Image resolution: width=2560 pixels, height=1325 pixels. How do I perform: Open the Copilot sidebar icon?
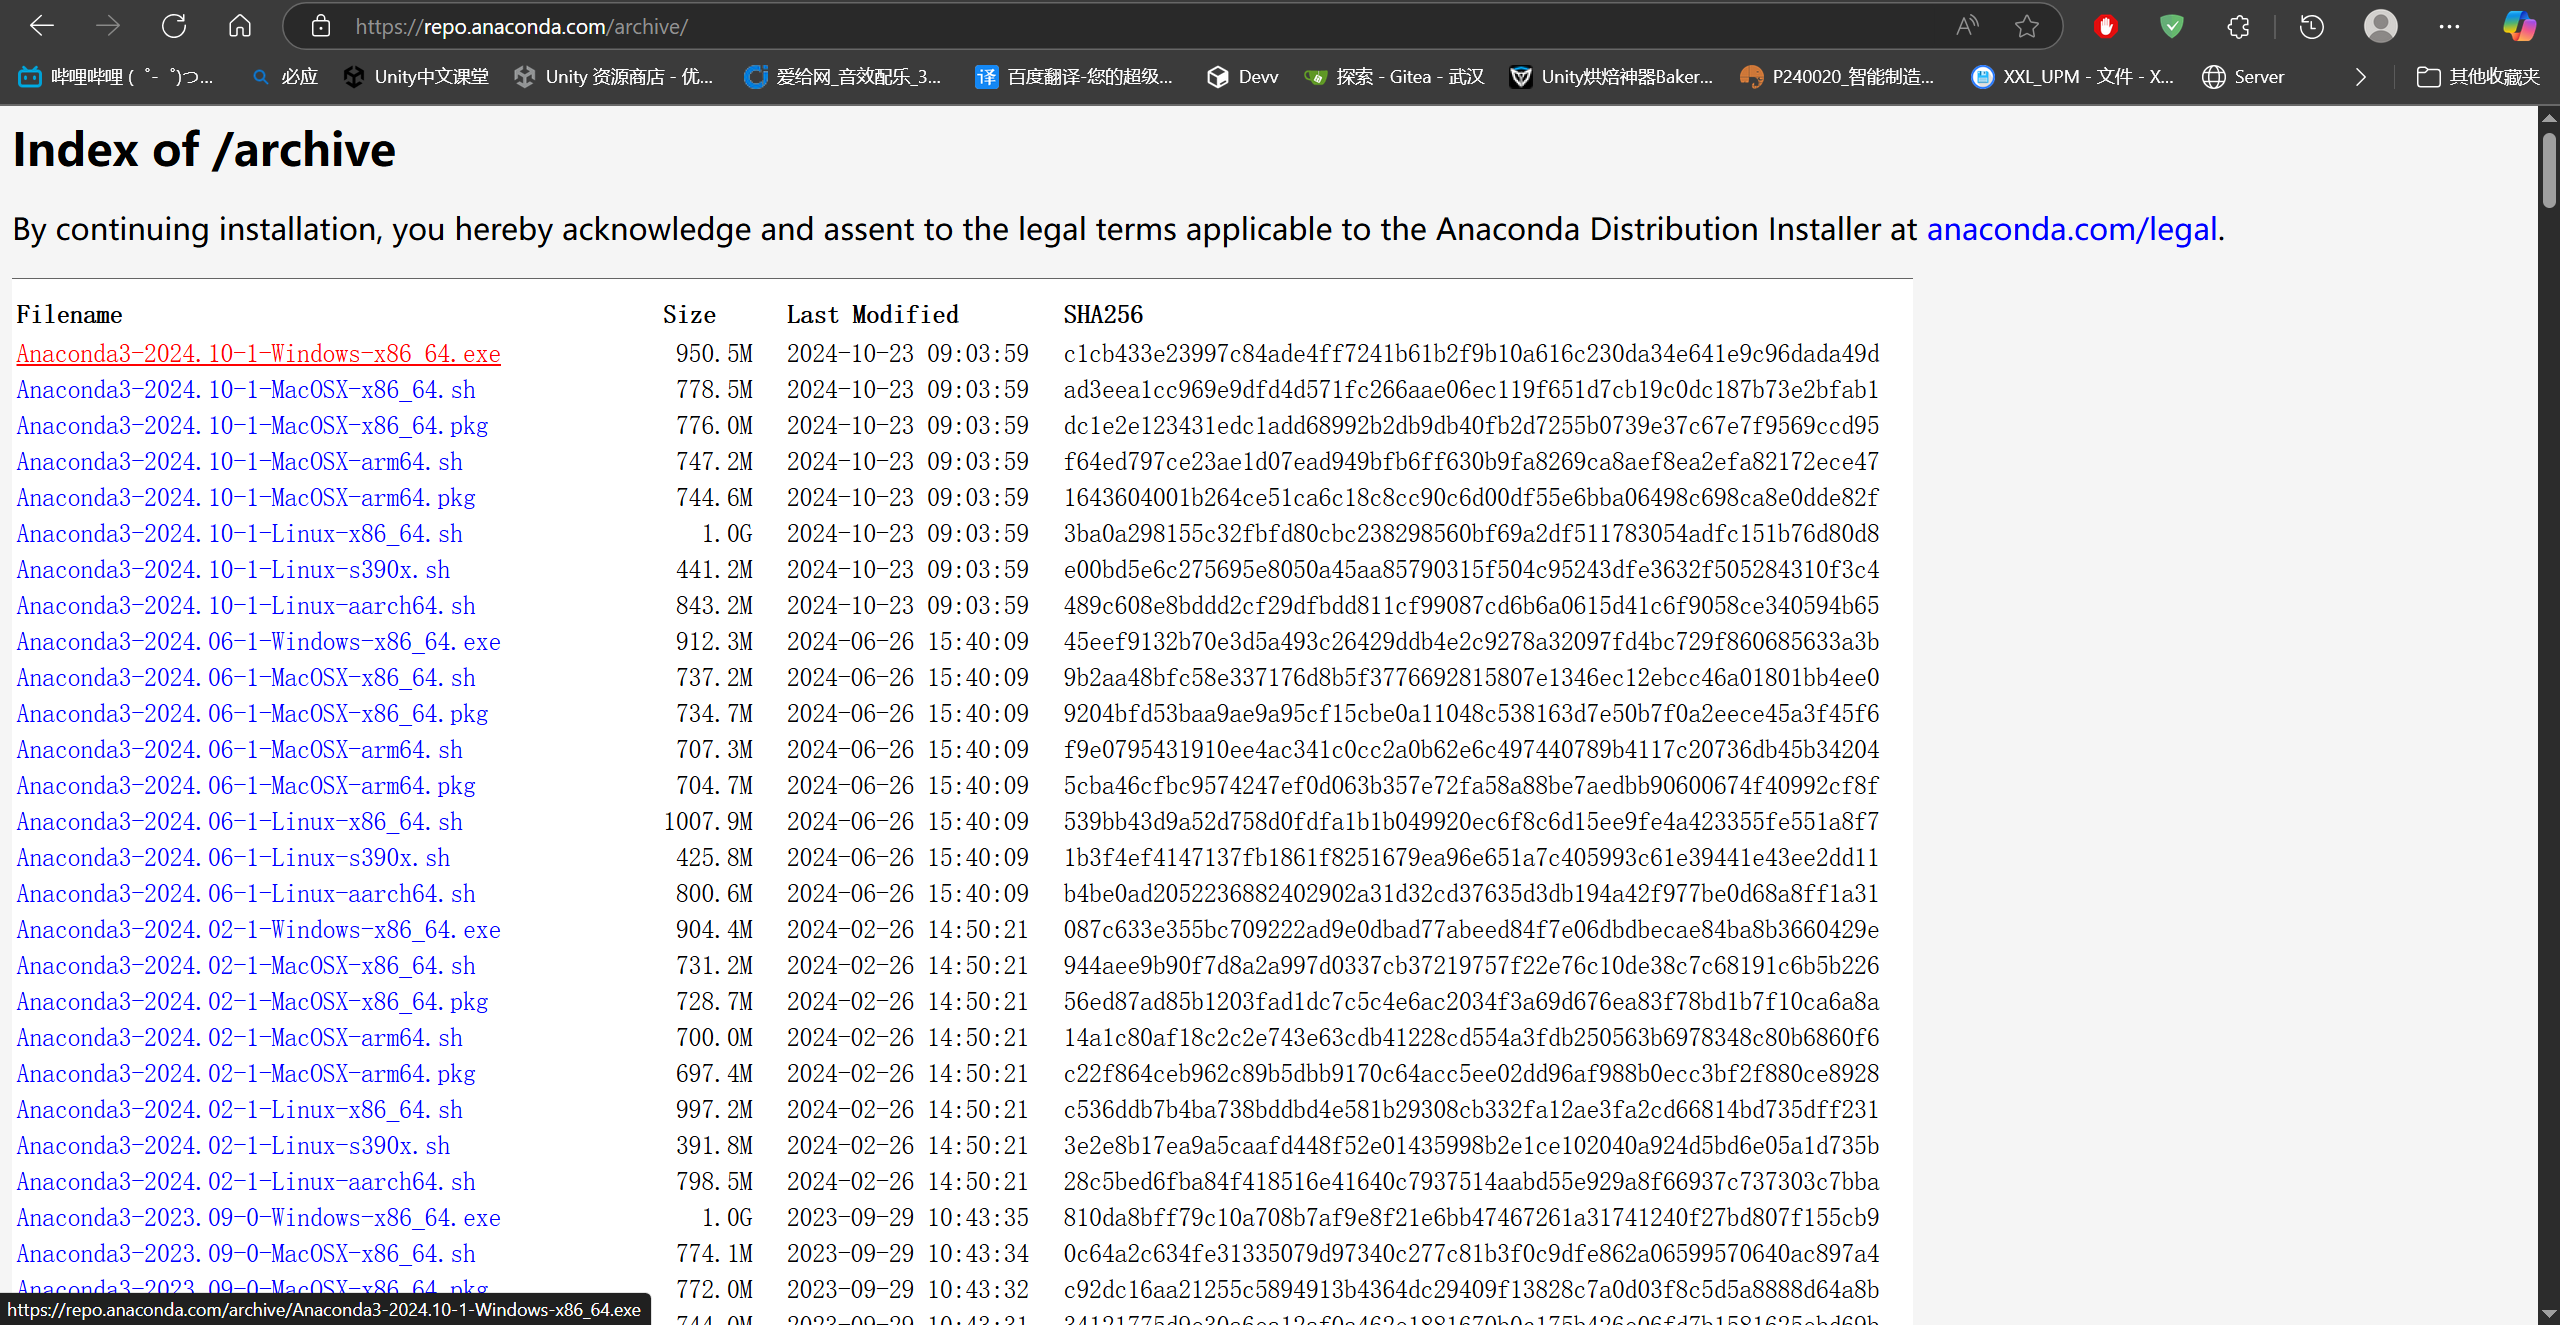pos(2518,26)
